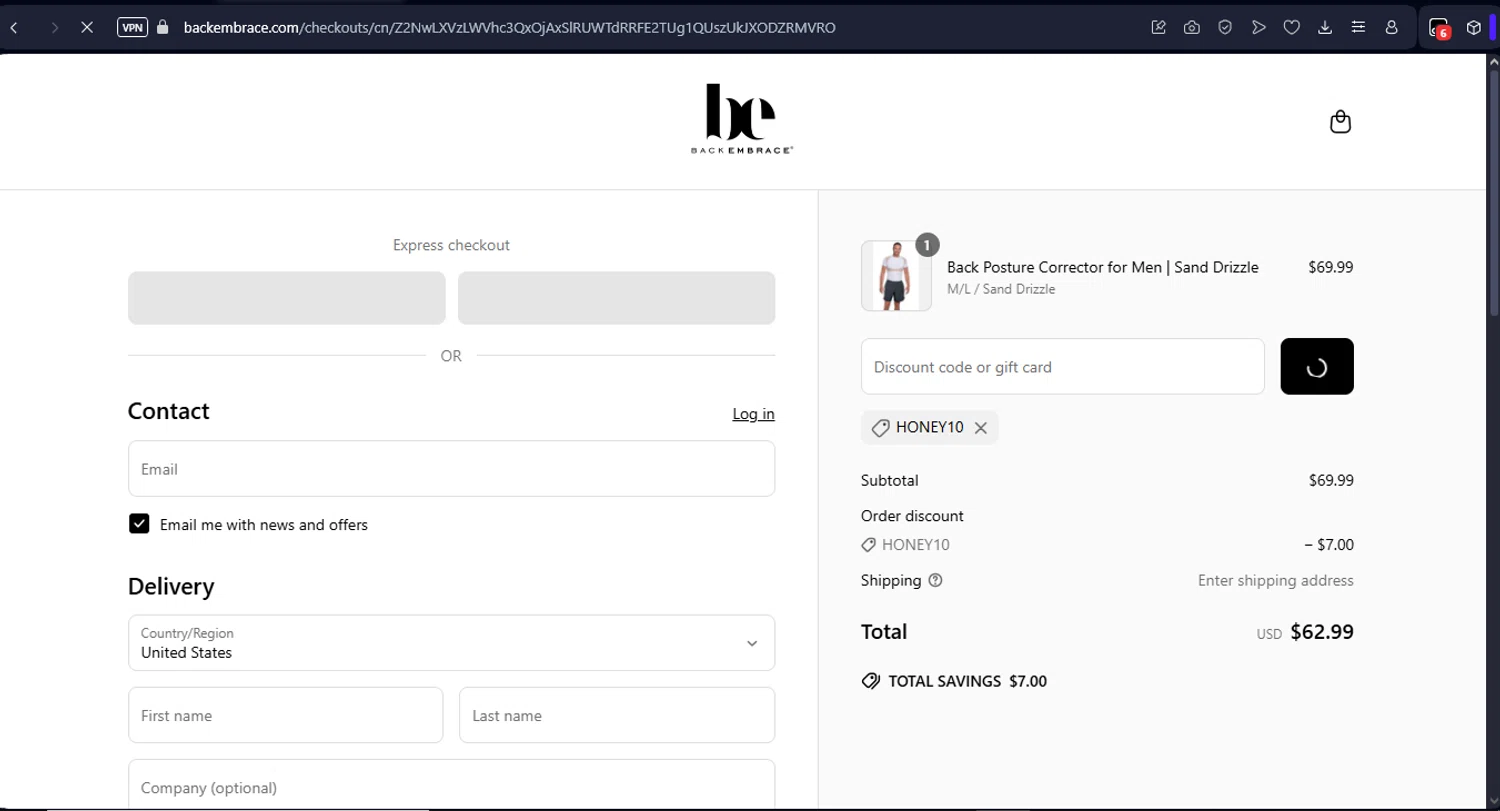Bookmark page with the heart icon
This screenshot has height=811, width=1500.
pyautogui.click(x=1292, y=28)
